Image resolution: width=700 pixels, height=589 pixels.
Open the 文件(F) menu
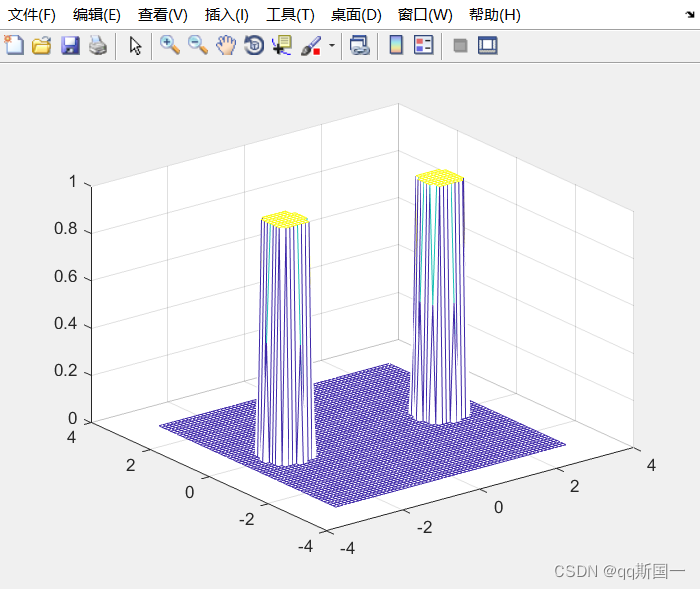[x=32, y=15]
